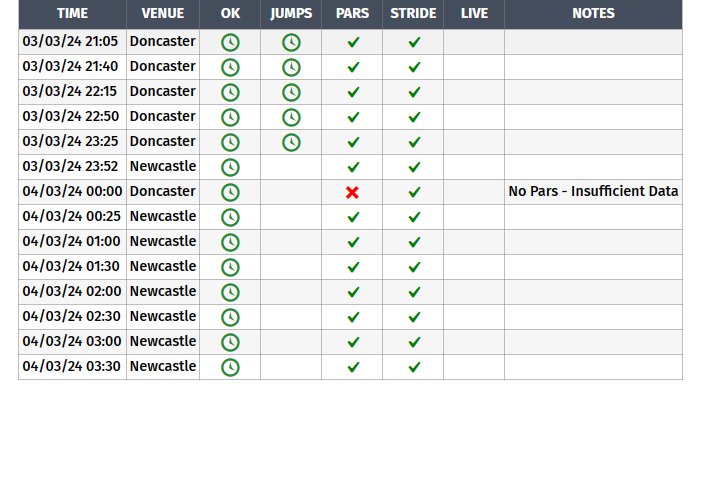Click the Newcastle venue cell at 01:00

pos(163,241)
